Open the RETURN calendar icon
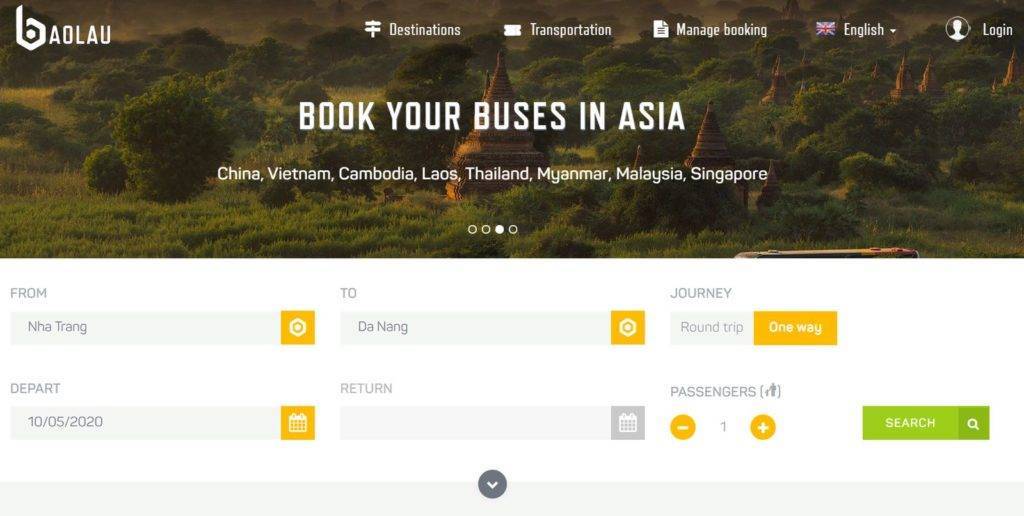The width and height of the screenshot is (1024, 516). (628, 423)
